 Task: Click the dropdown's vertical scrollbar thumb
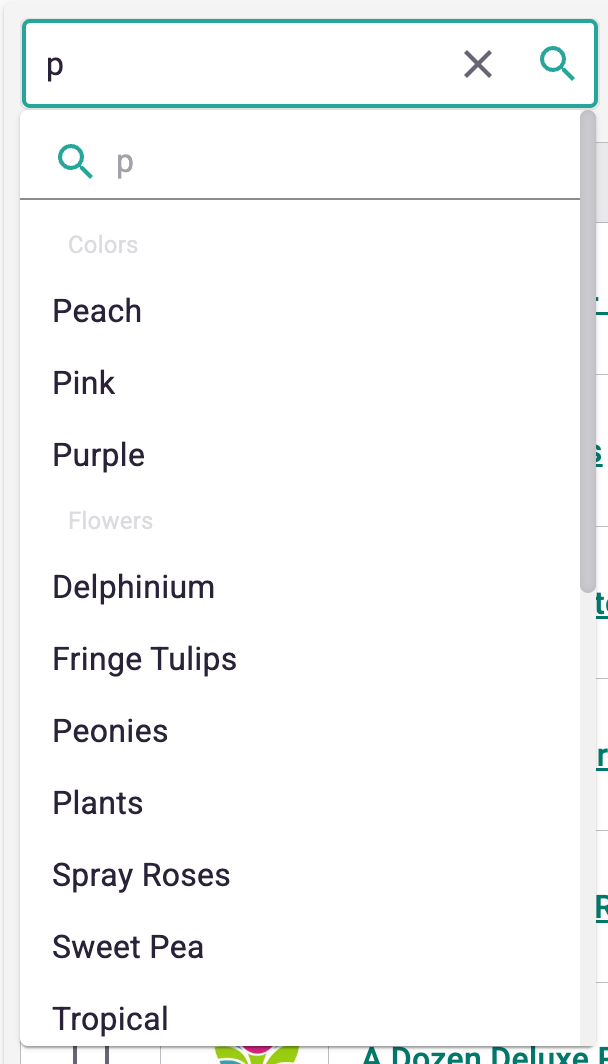[588, 352]
